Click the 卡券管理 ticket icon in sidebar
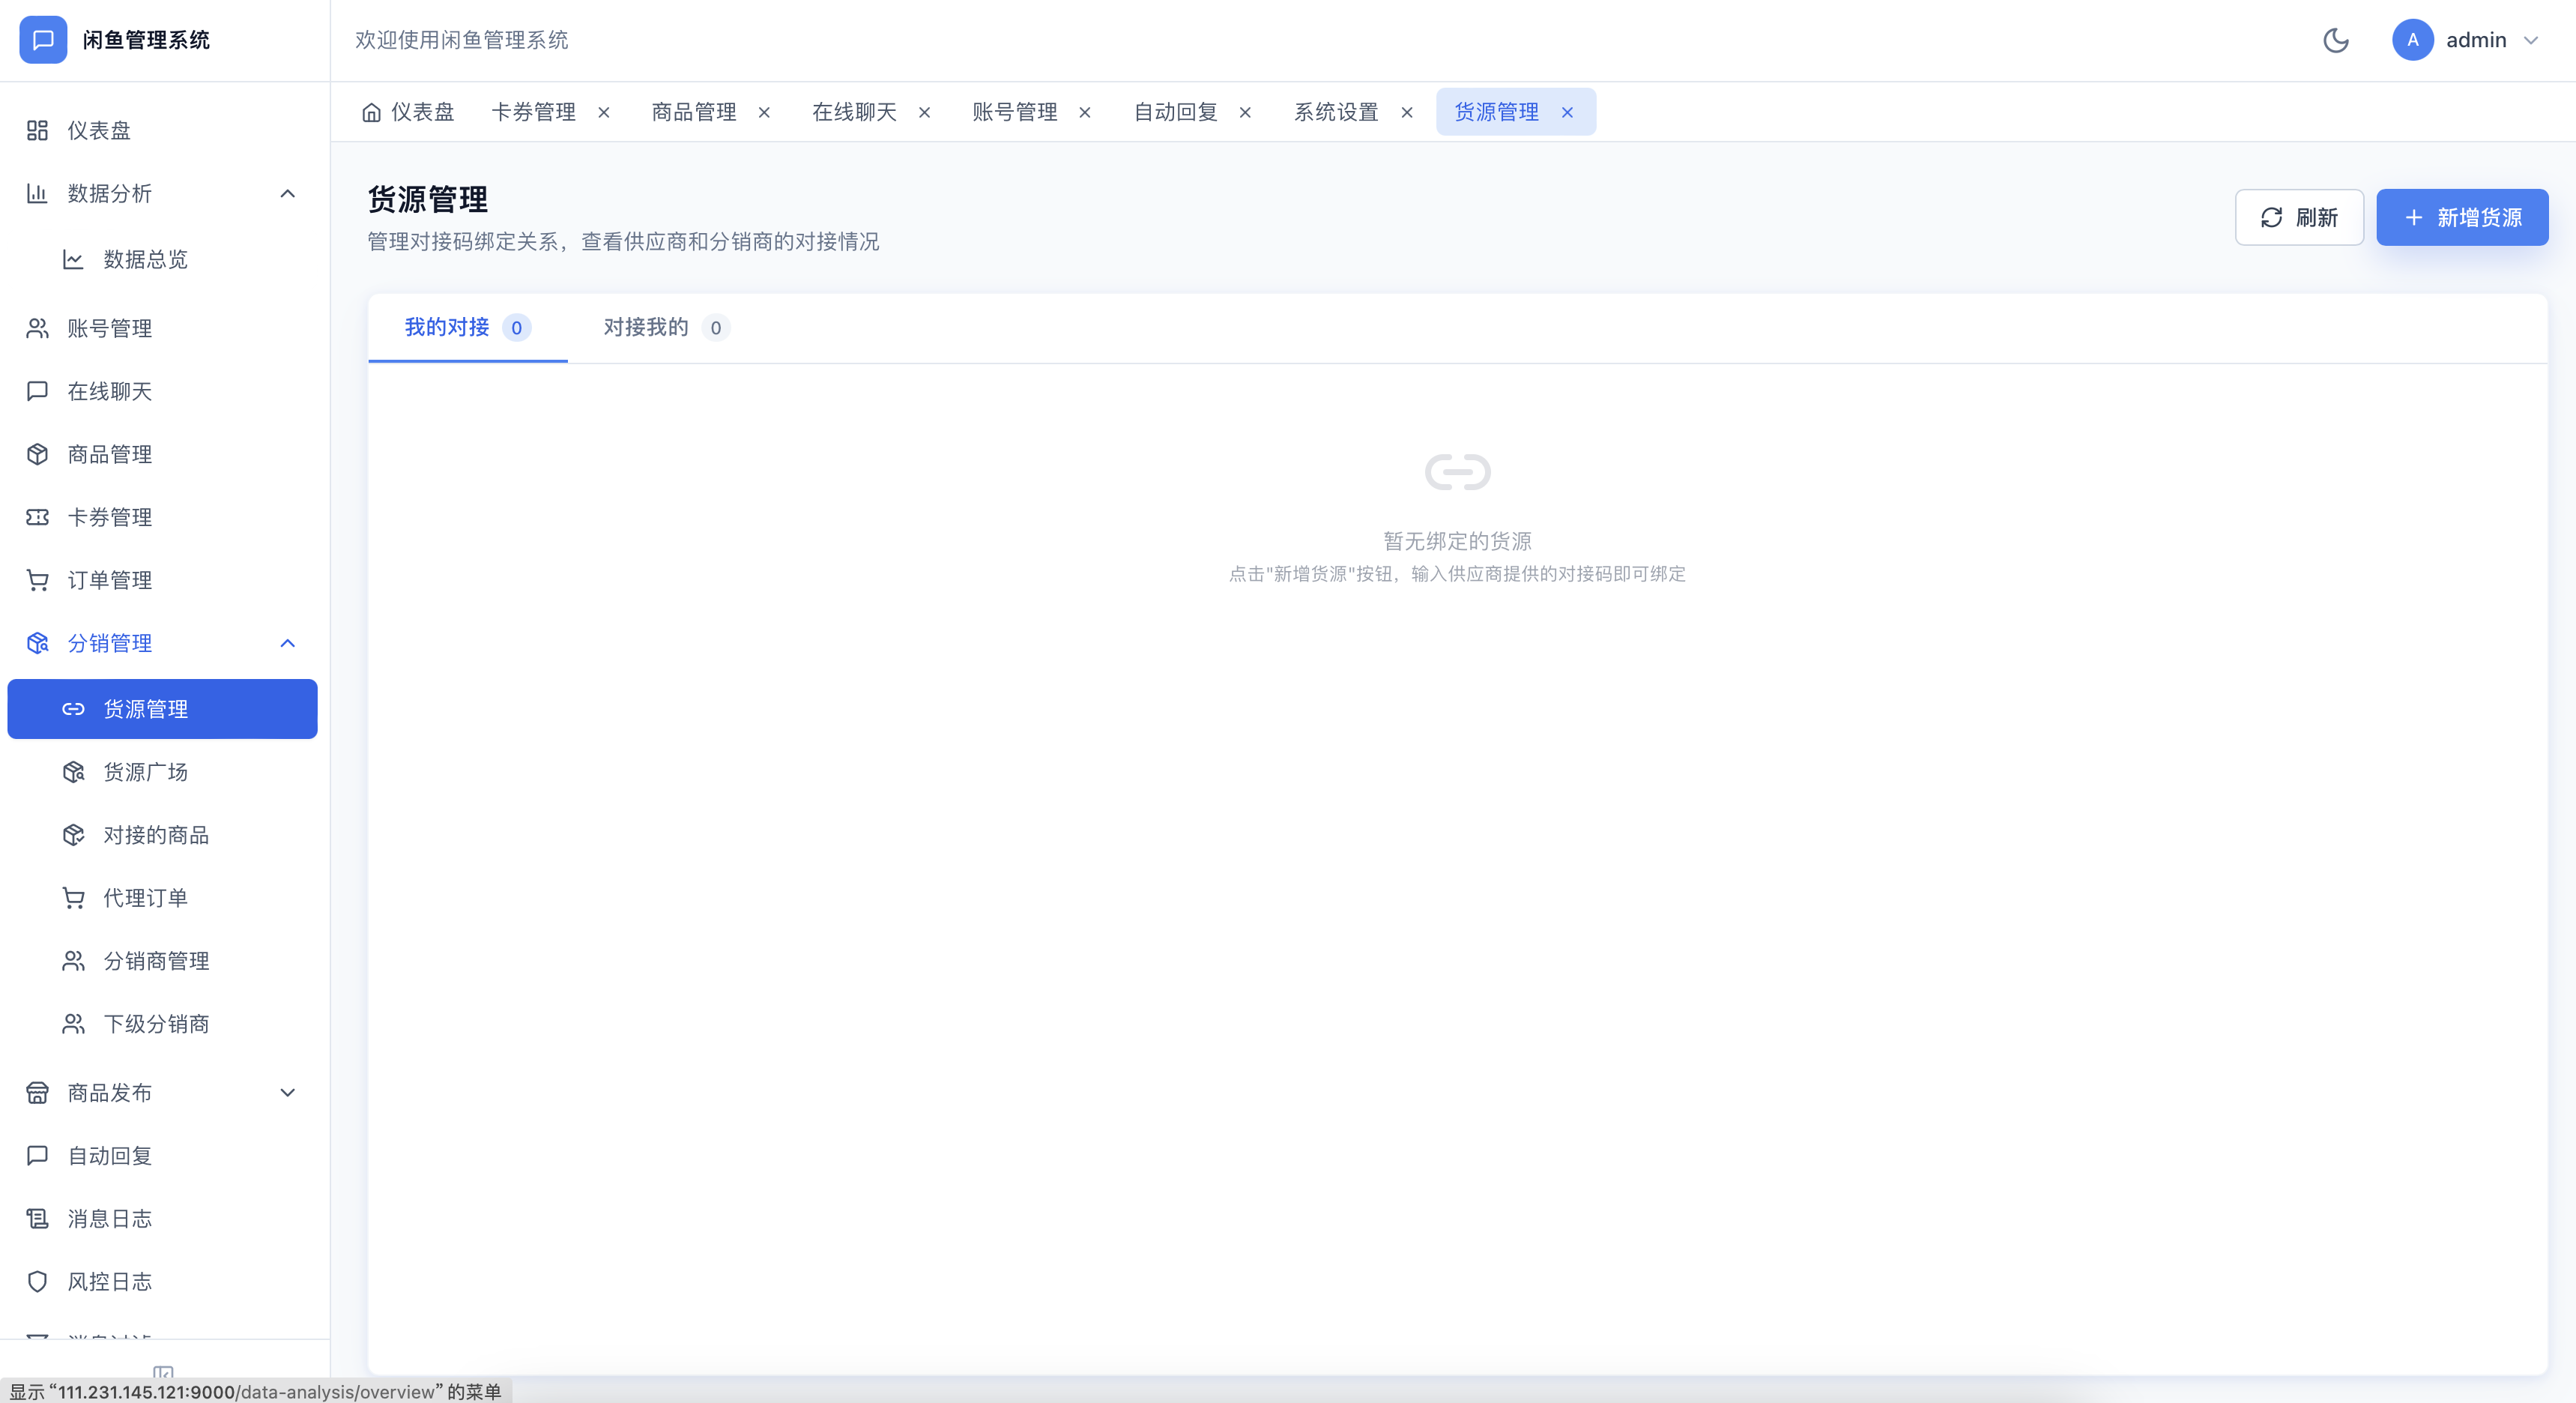 pos(37,517)
